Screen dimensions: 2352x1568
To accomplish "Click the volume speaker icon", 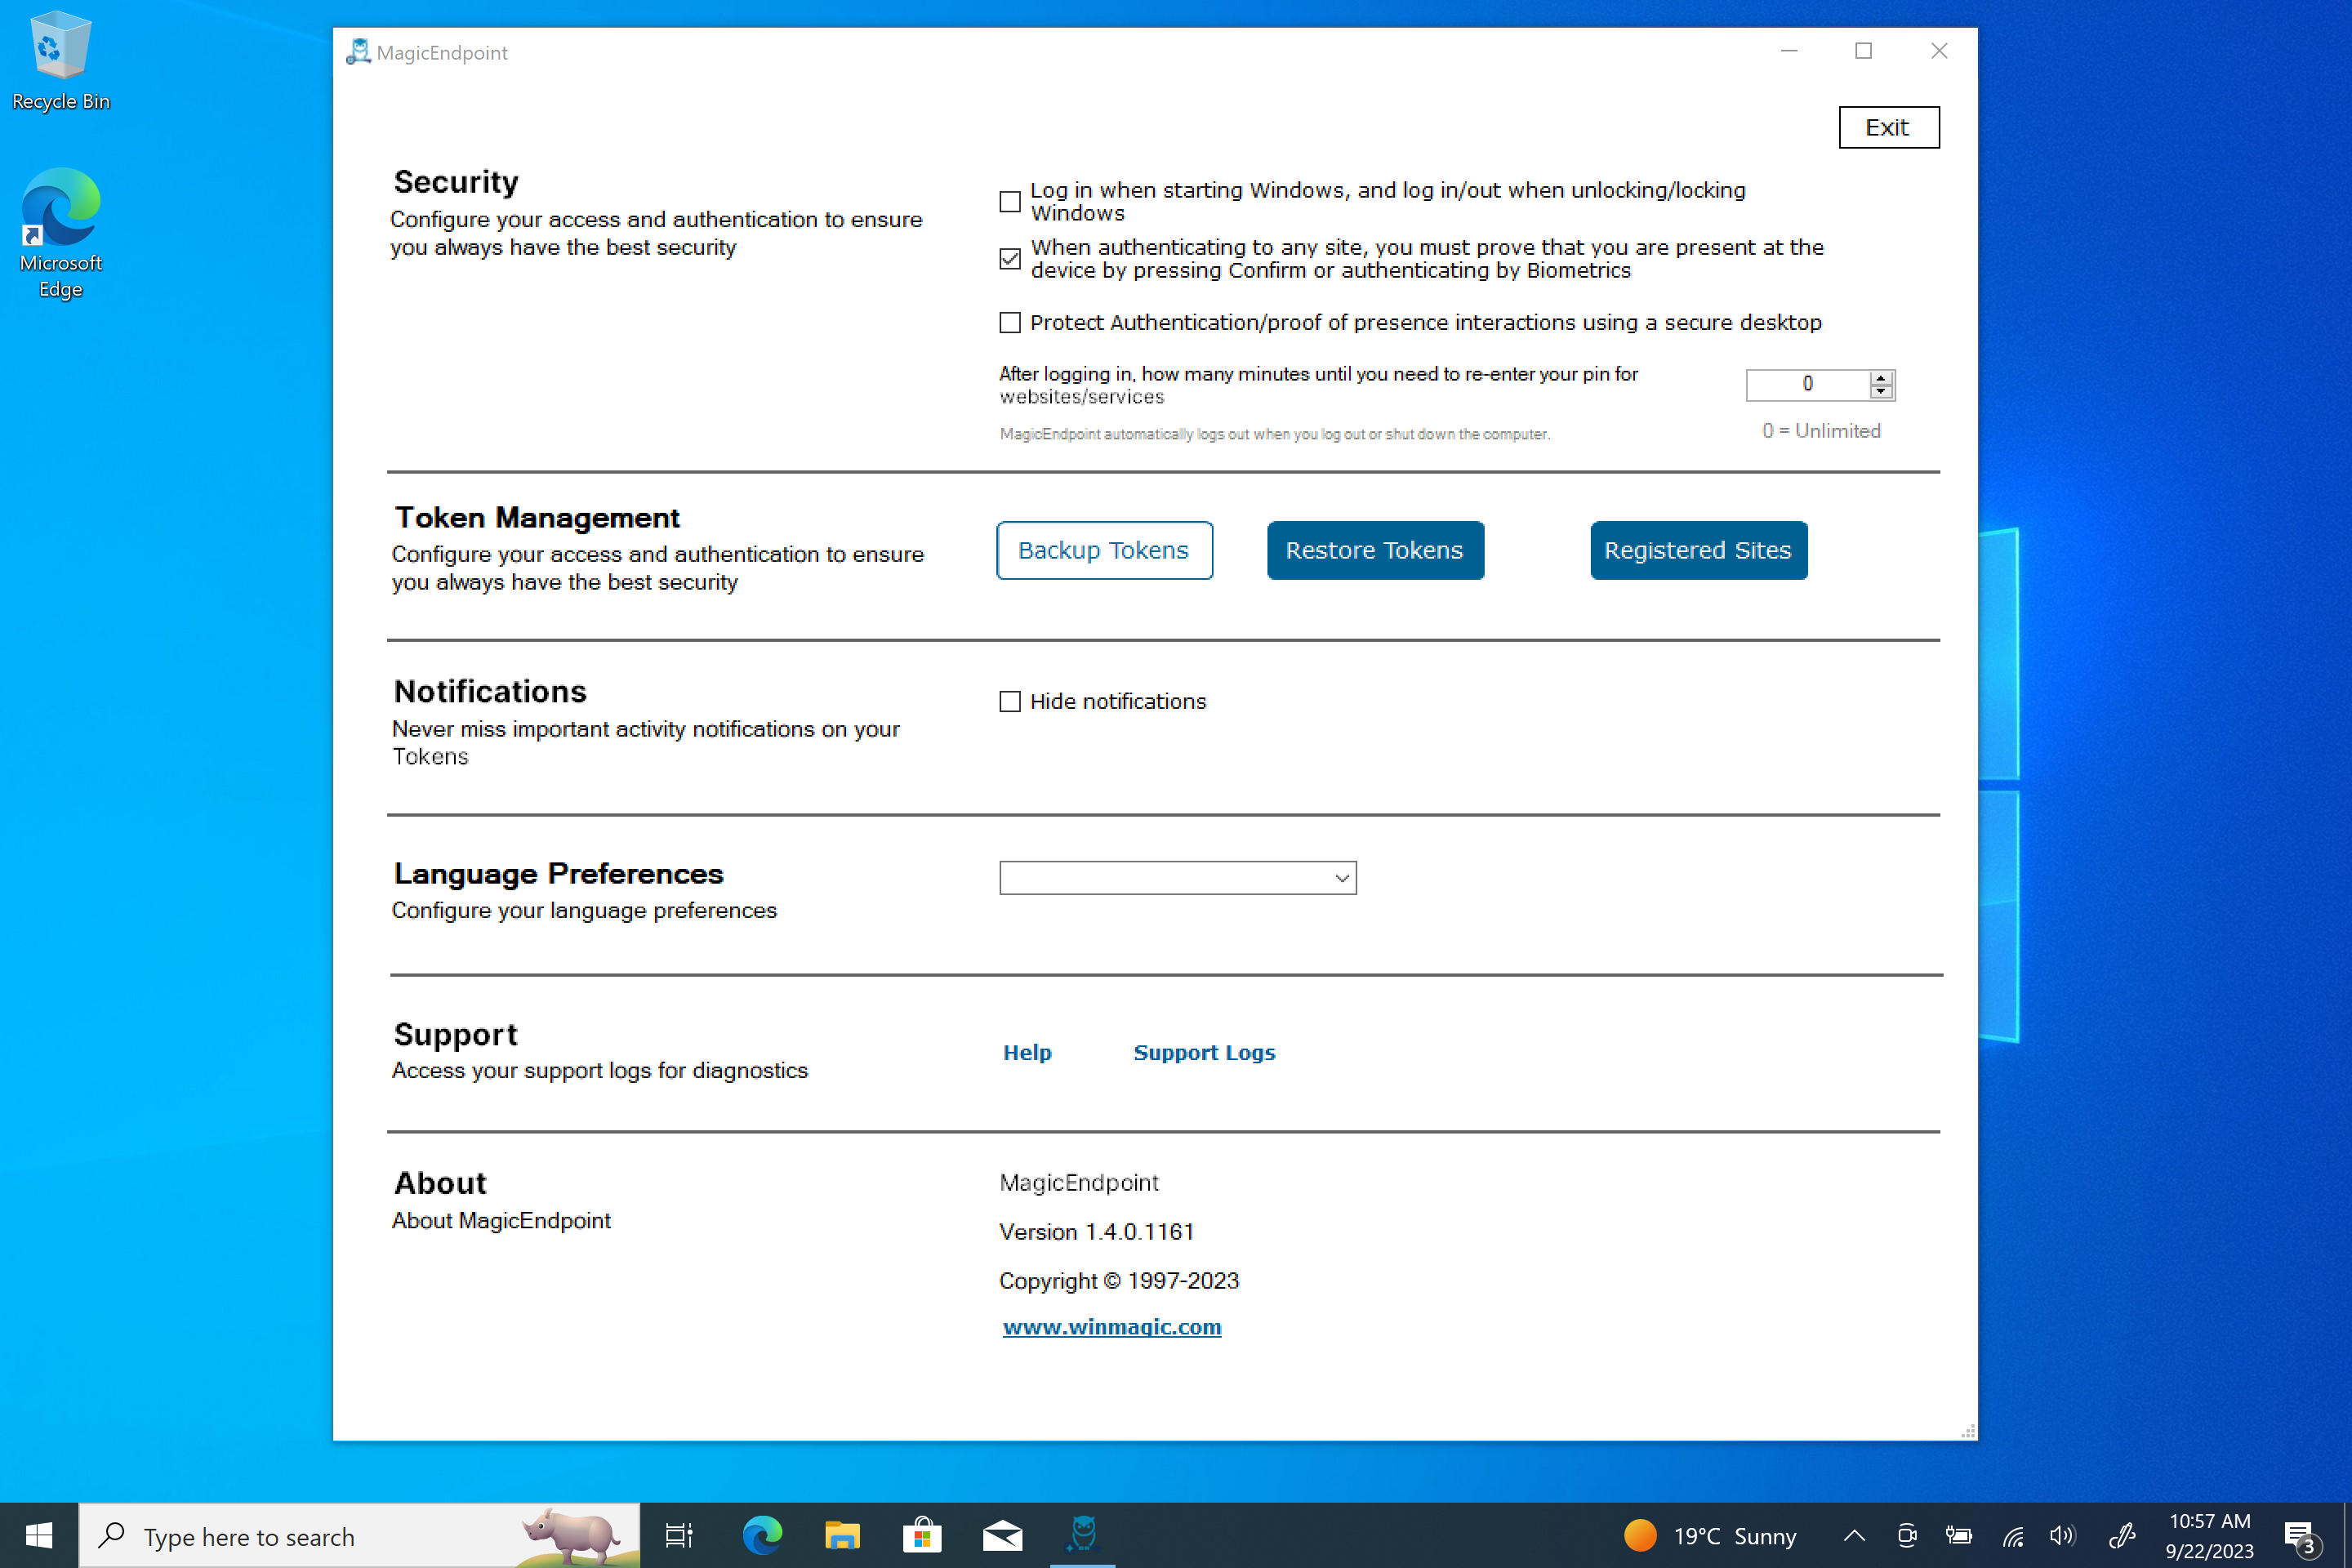I will [x=2062, y=1534].
